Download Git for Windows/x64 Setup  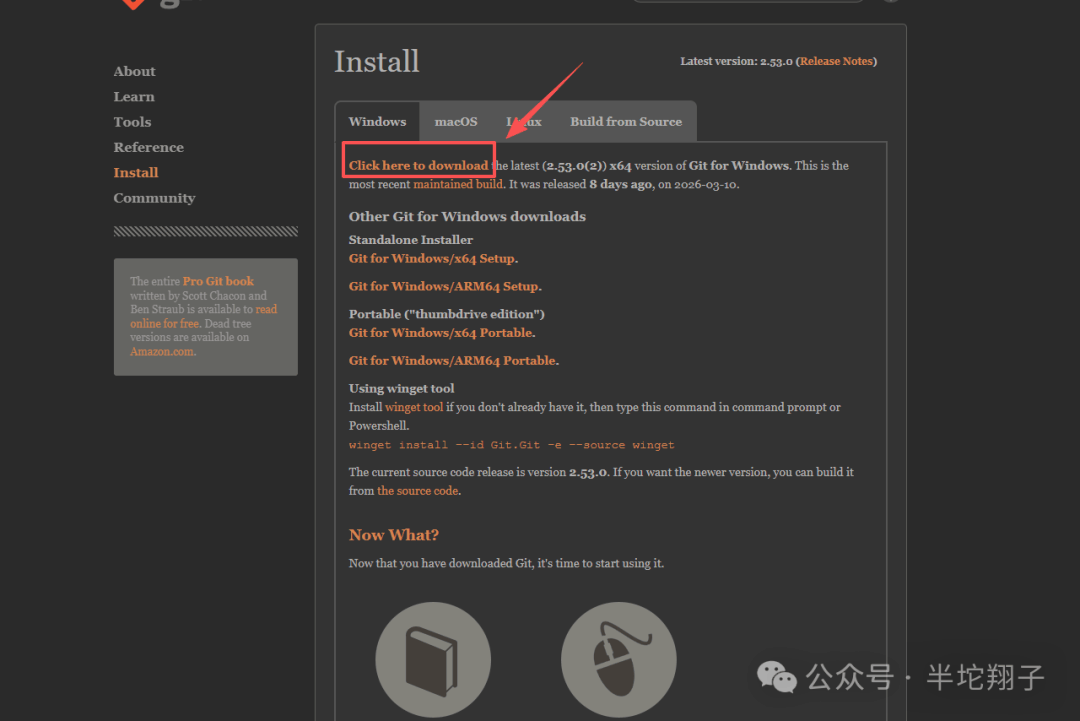pos(432,259)
